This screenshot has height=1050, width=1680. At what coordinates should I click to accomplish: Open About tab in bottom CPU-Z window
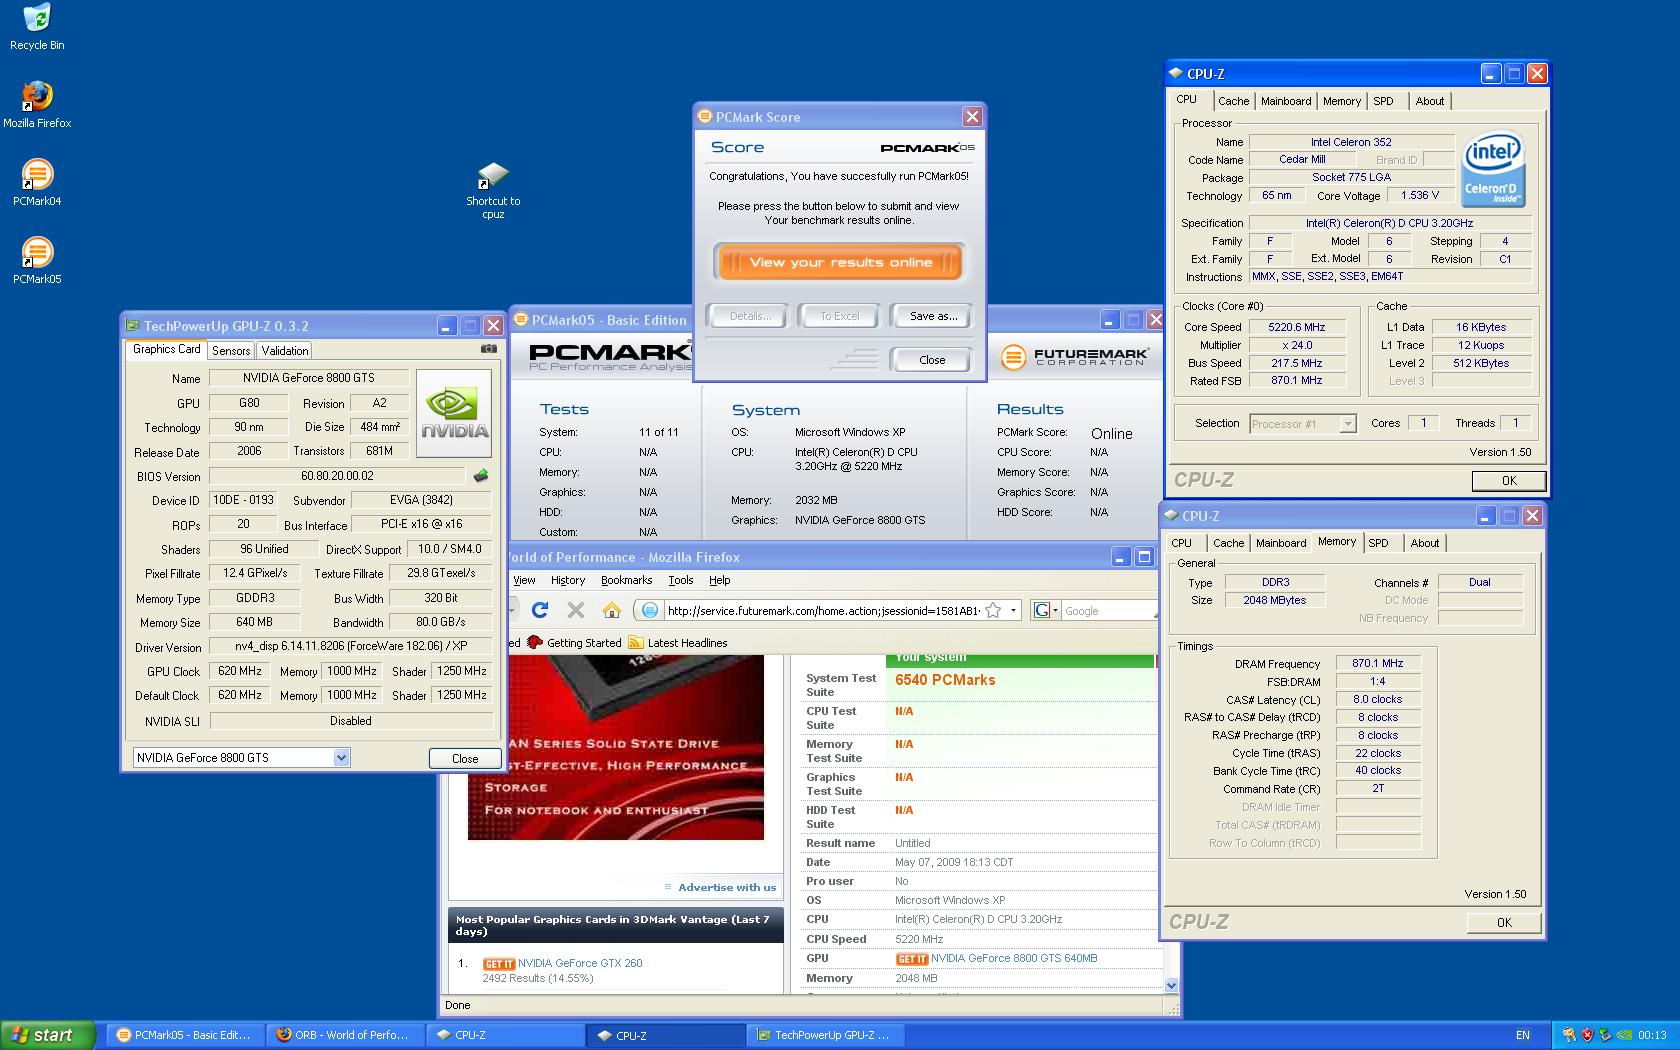coord(1425,543)
